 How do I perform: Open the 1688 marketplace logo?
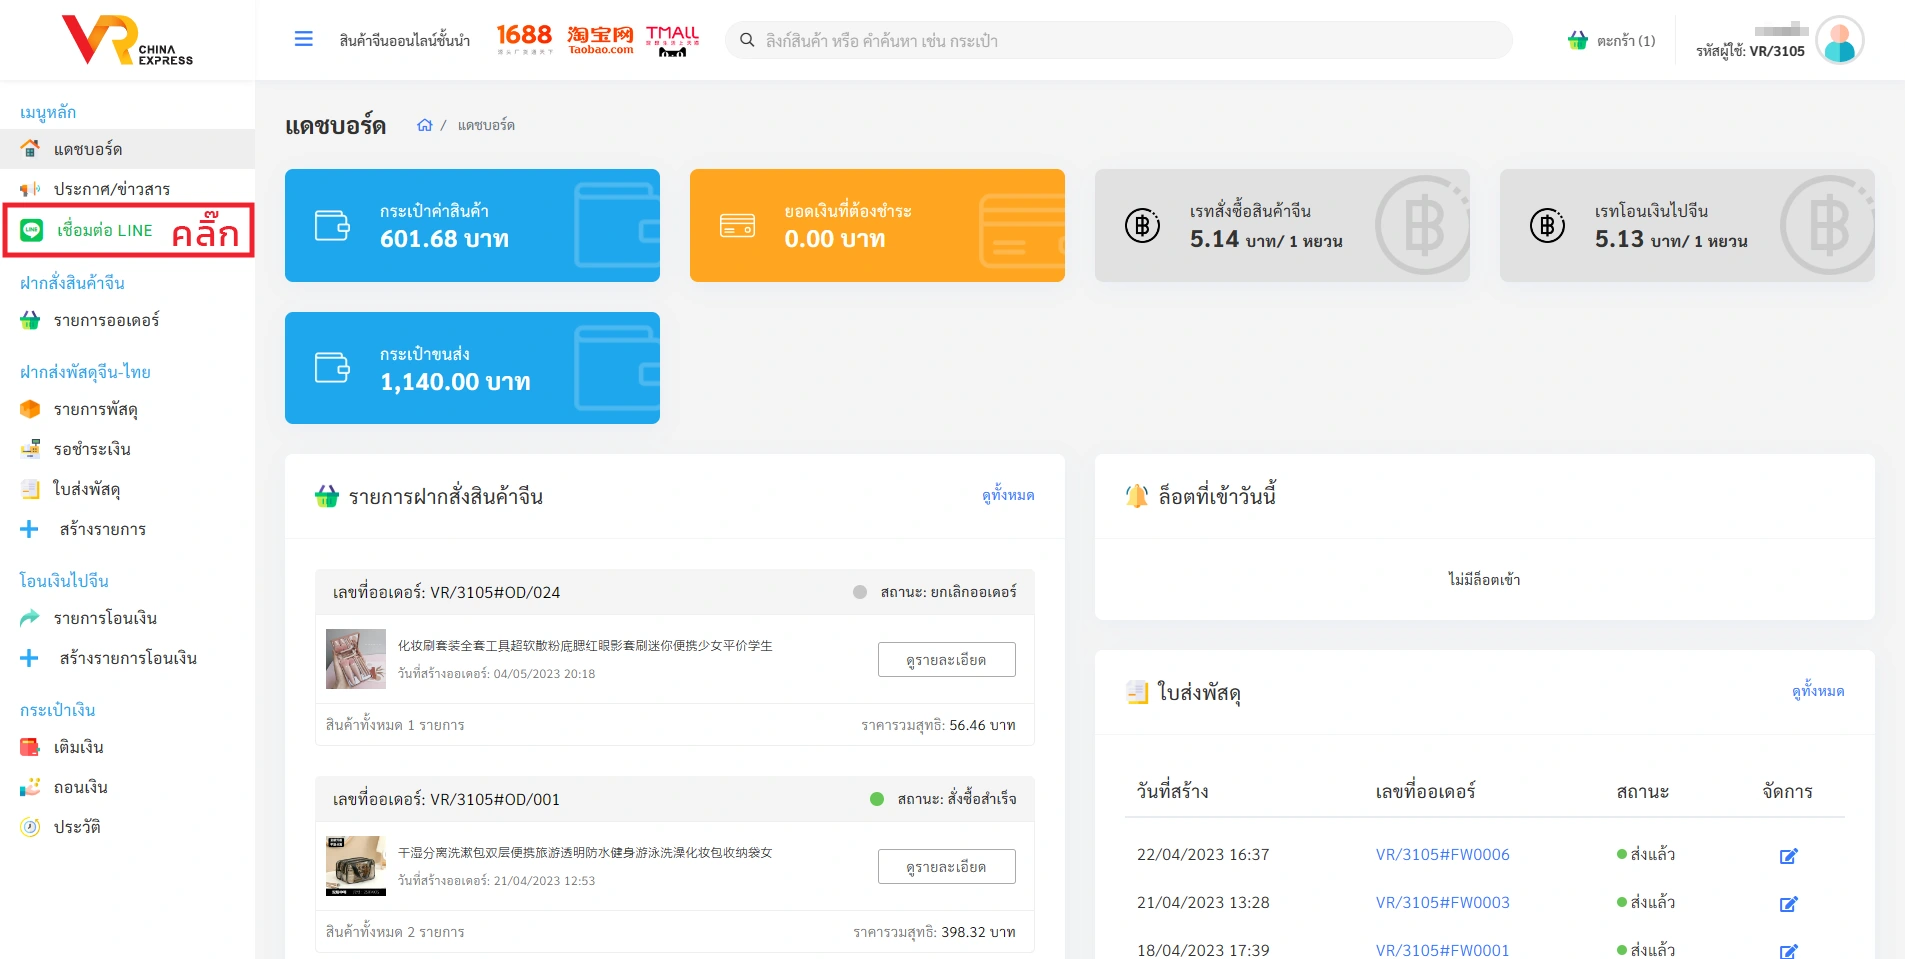coord(524,39)
